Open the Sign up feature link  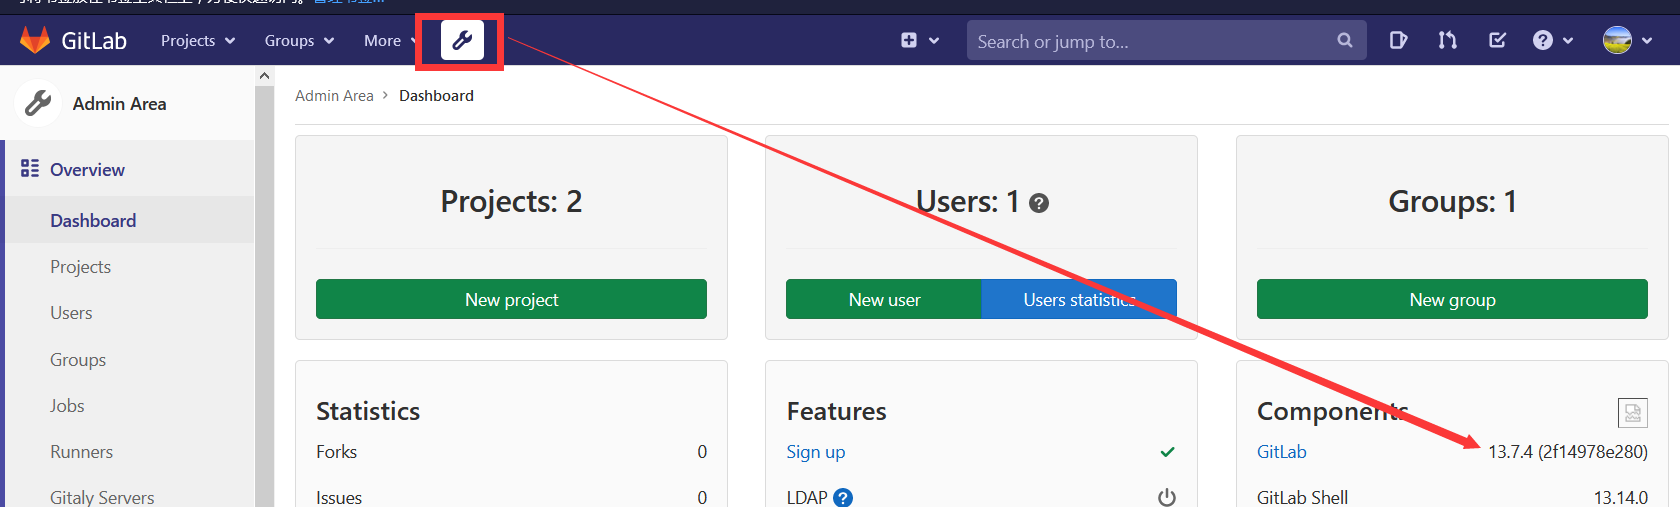(815, 452)
